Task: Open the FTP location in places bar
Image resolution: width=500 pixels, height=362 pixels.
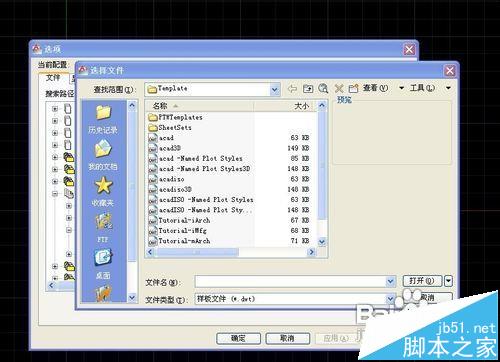Action: pos(103,228)
